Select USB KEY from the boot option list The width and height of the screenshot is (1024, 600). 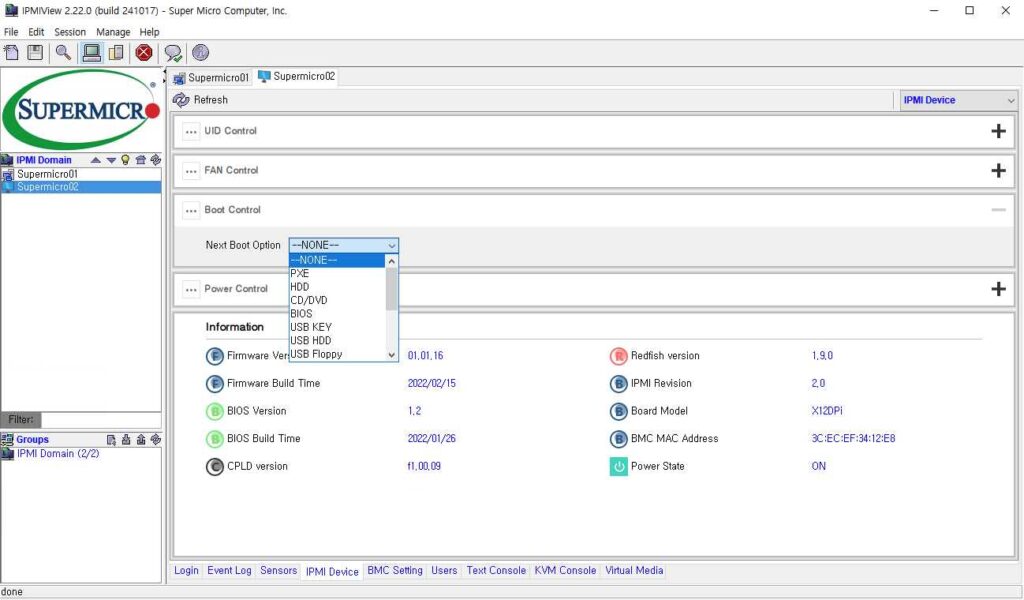[337, 327]
